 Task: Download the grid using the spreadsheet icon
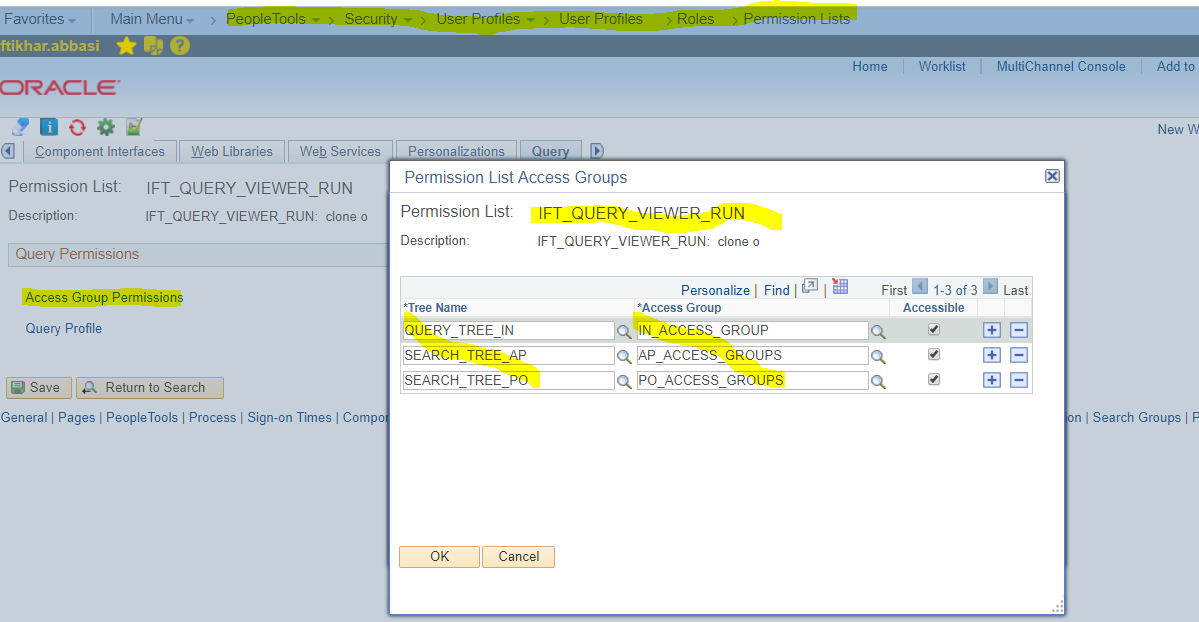coord(840,288)
